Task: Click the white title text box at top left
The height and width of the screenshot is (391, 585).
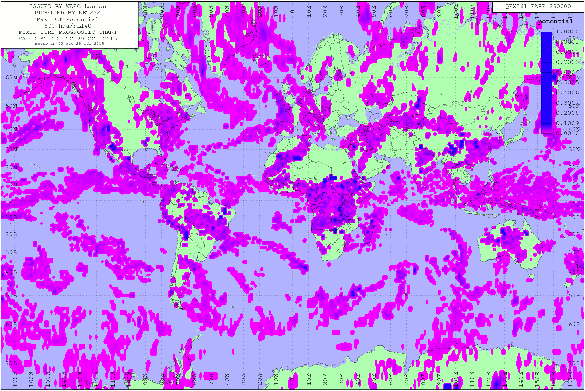Action: coord(69,25)
